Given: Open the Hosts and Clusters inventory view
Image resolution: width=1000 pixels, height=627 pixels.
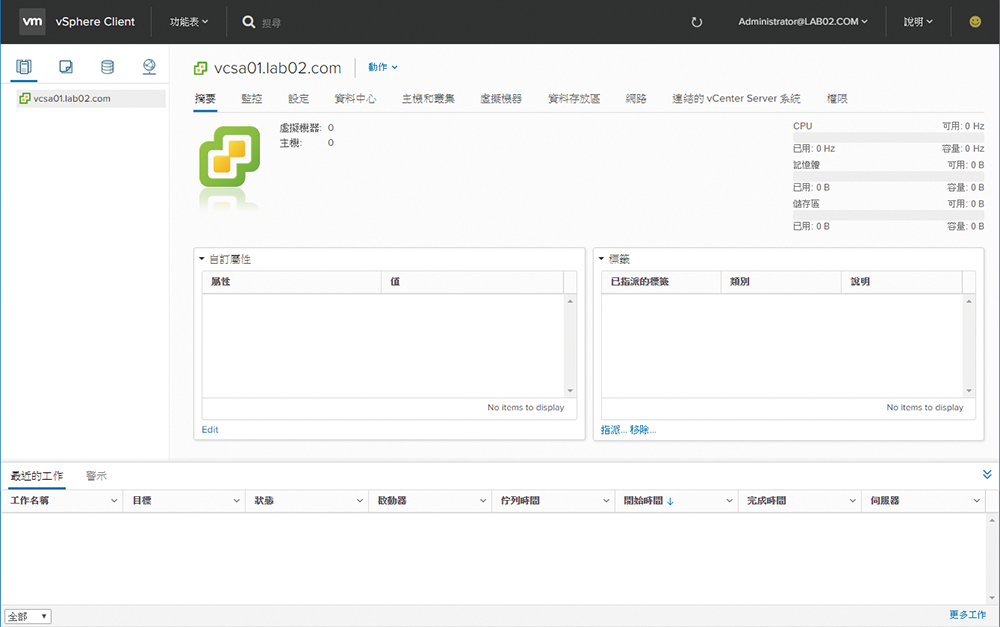Looking at the screenshot, I should pyautogui.click(x=24, y=66).
